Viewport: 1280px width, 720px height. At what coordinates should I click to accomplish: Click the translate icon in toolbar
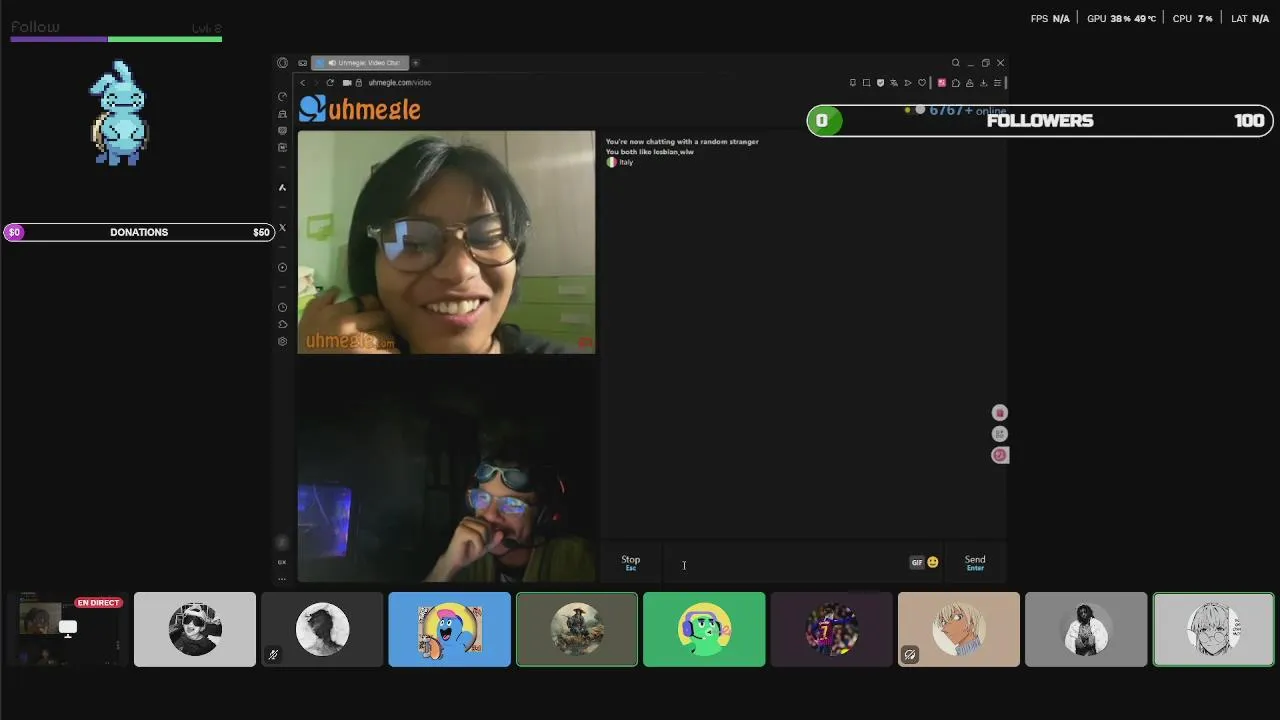[894, 83]
